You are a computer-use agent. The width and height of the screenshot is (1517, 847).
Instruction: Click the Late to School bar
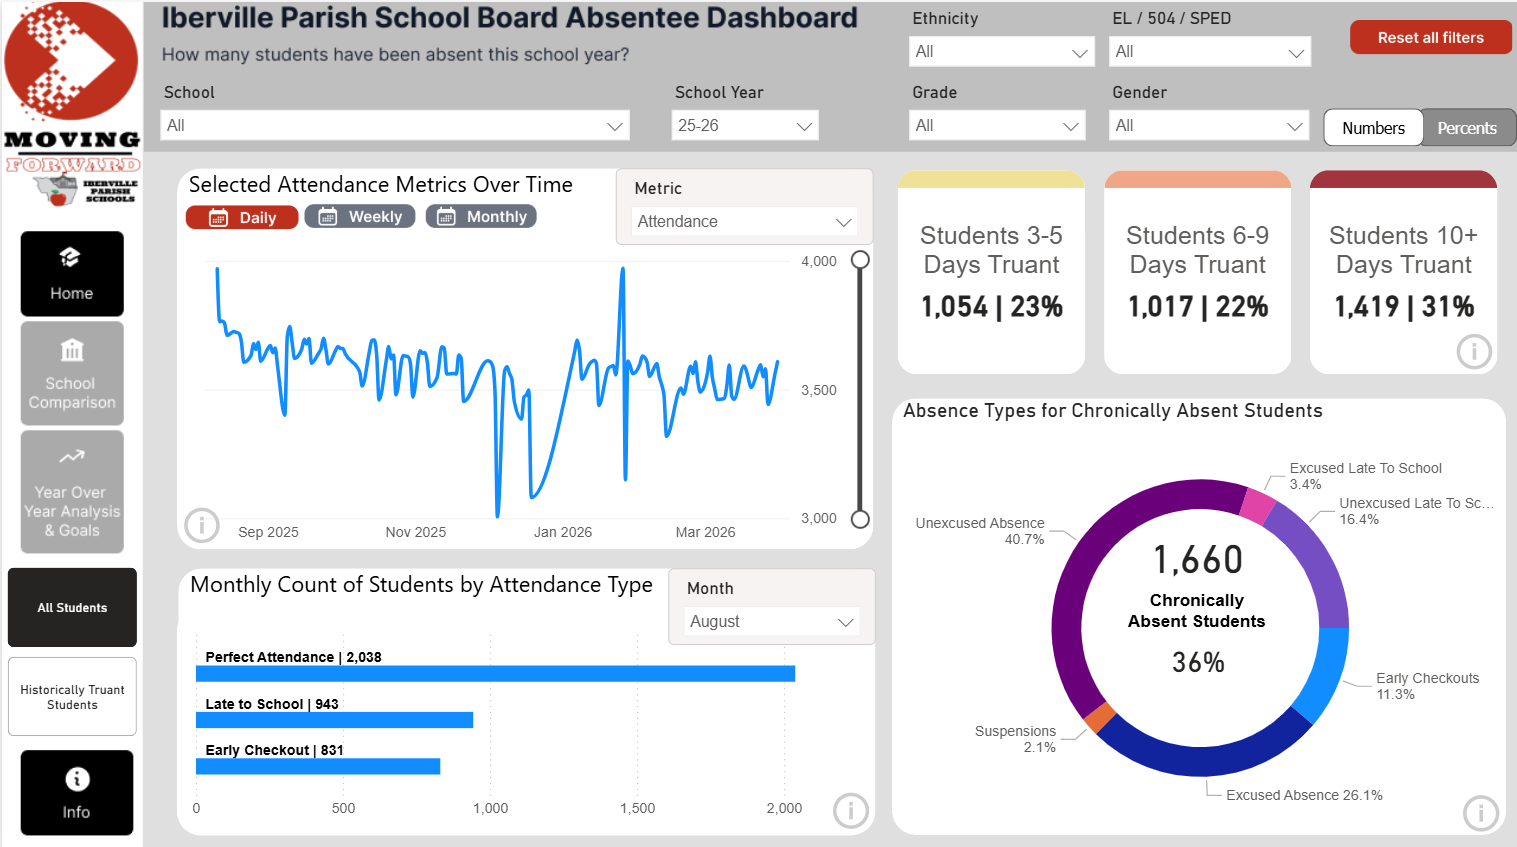[x=334, y=720]
